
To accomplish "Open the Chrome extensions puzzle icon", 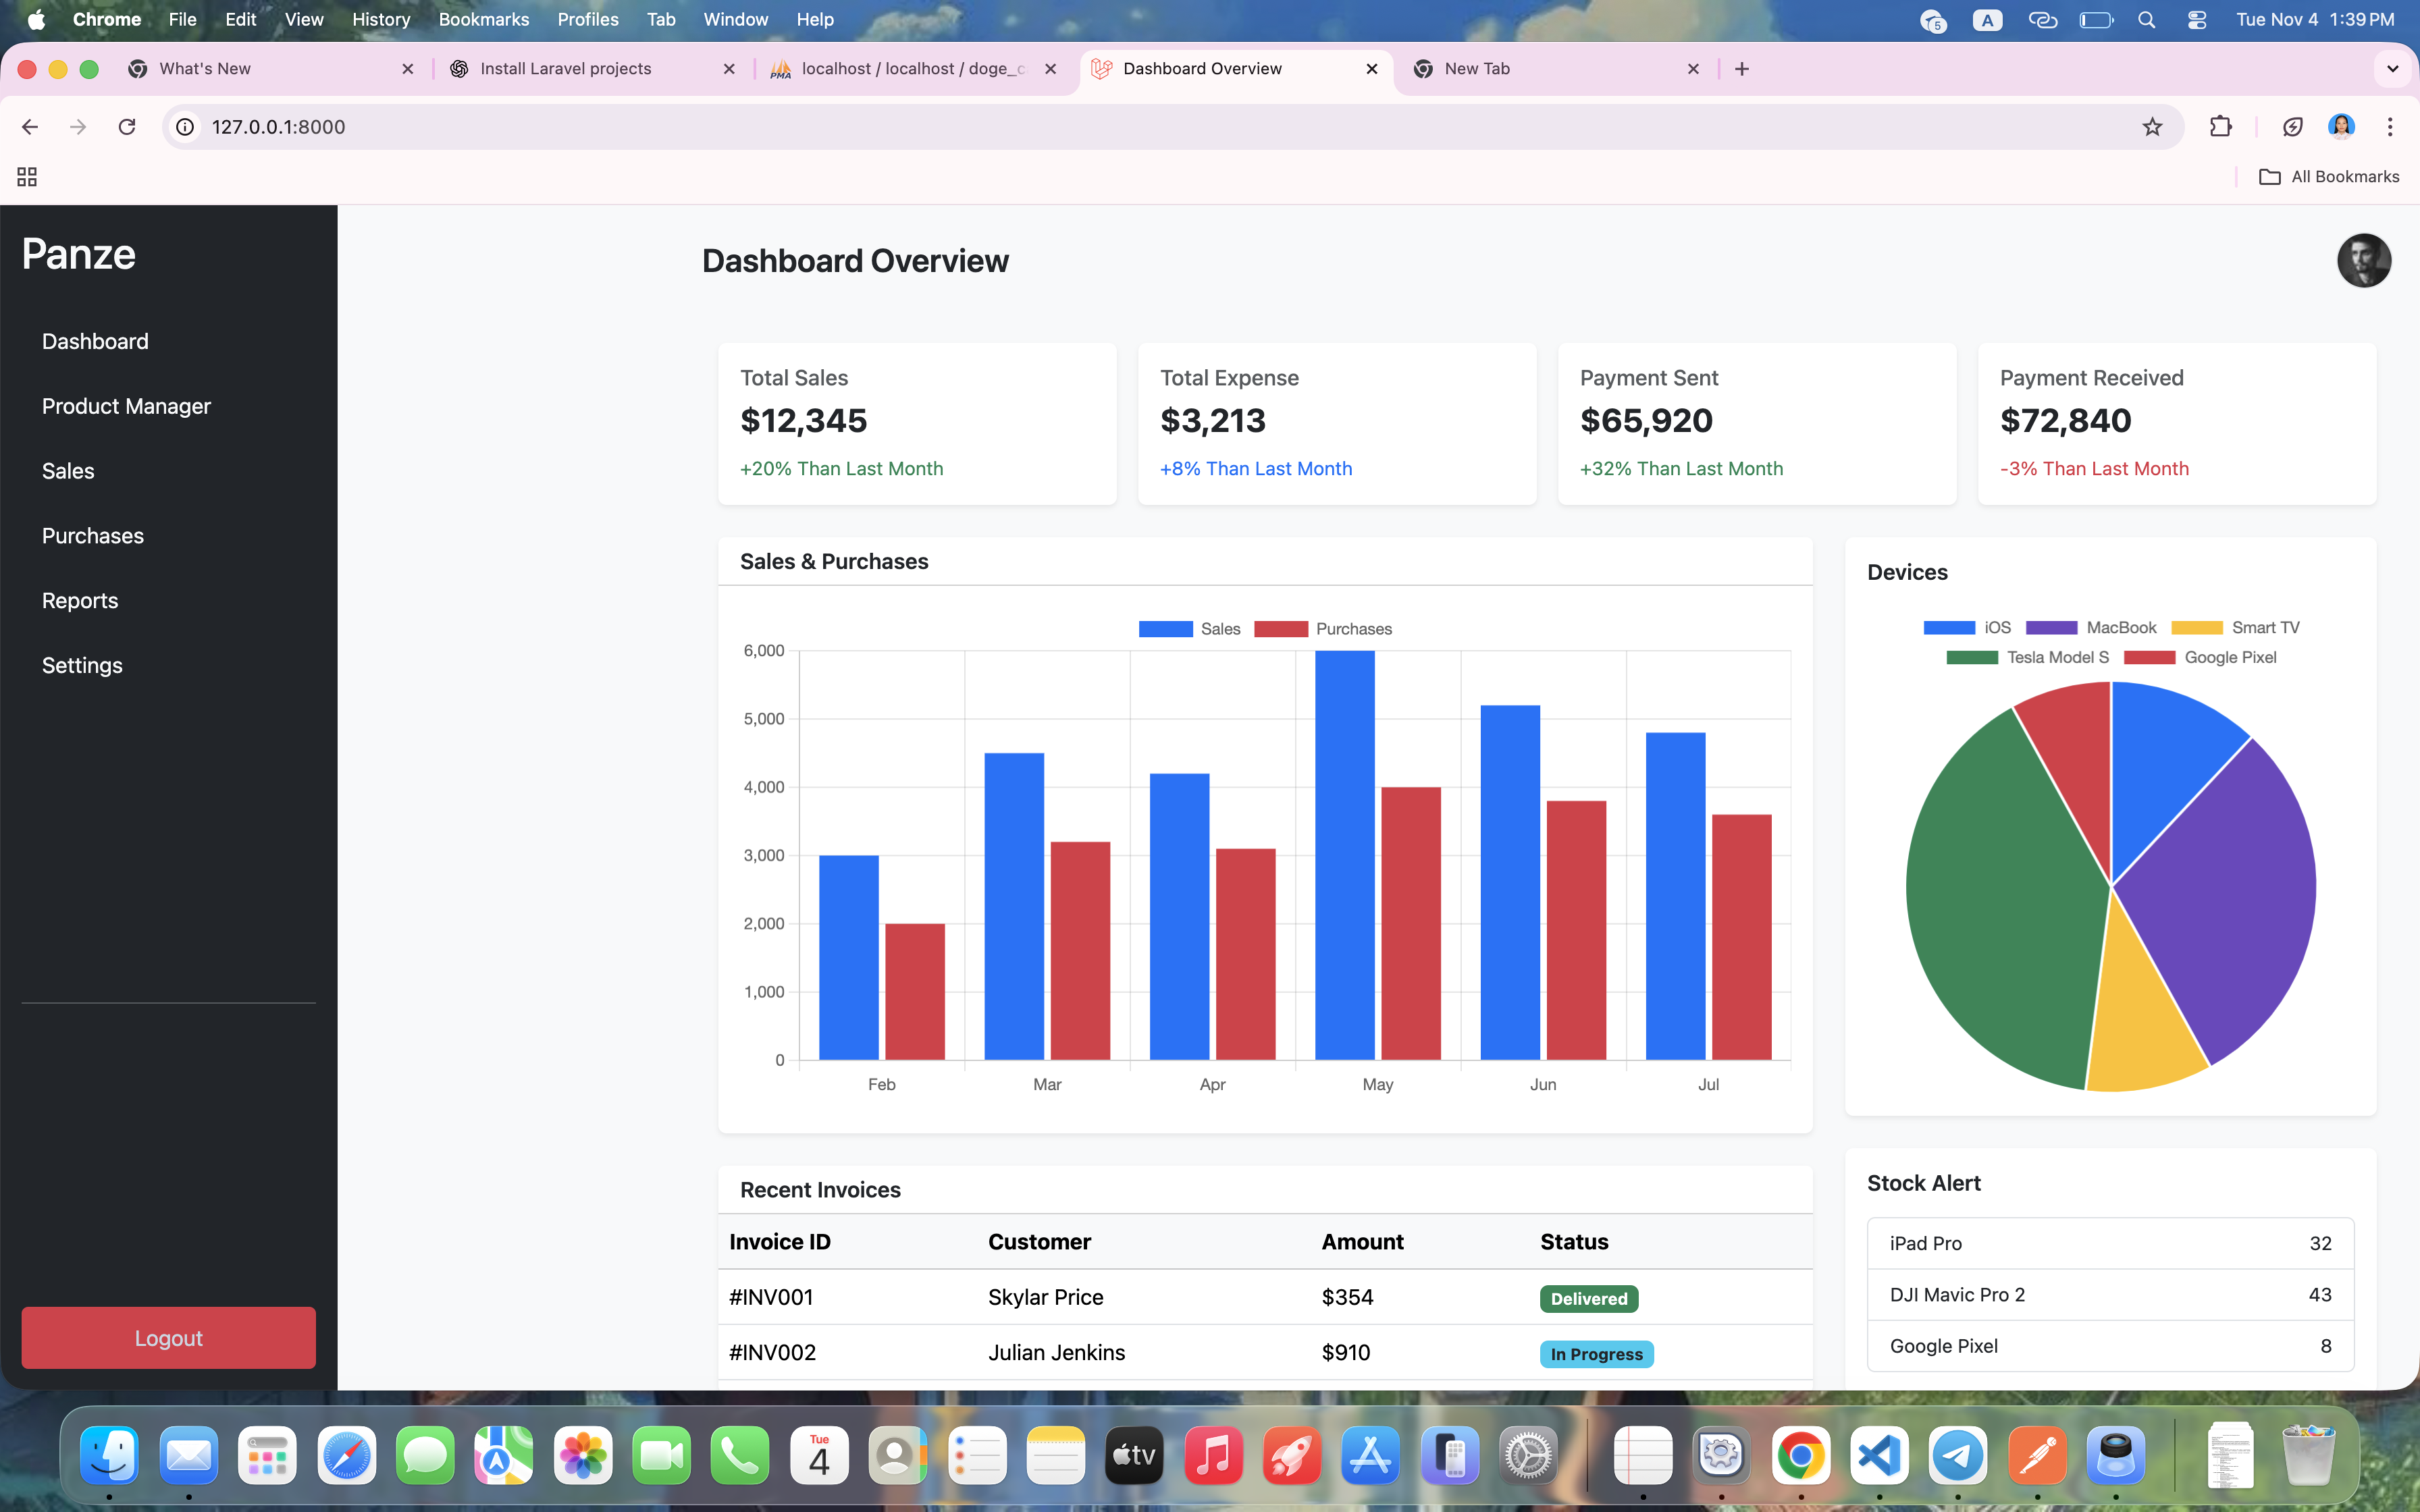I will tap(2220, 127).
